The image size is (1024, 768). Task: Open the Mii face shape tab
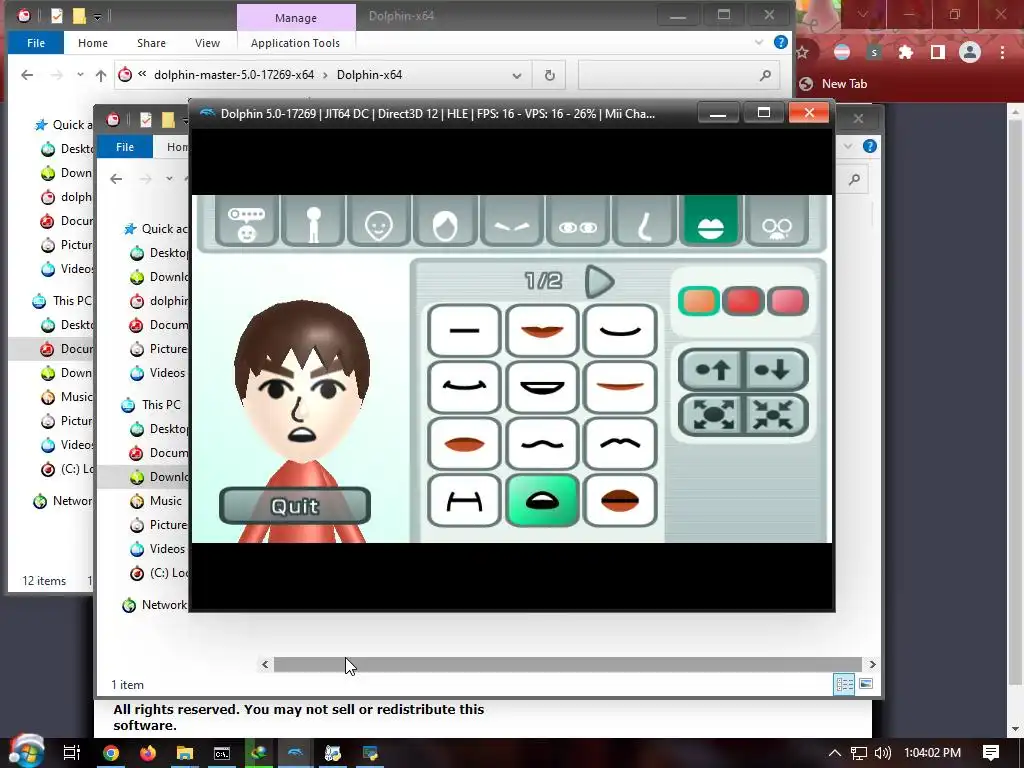pyautogui.click(x=379, y=222)
